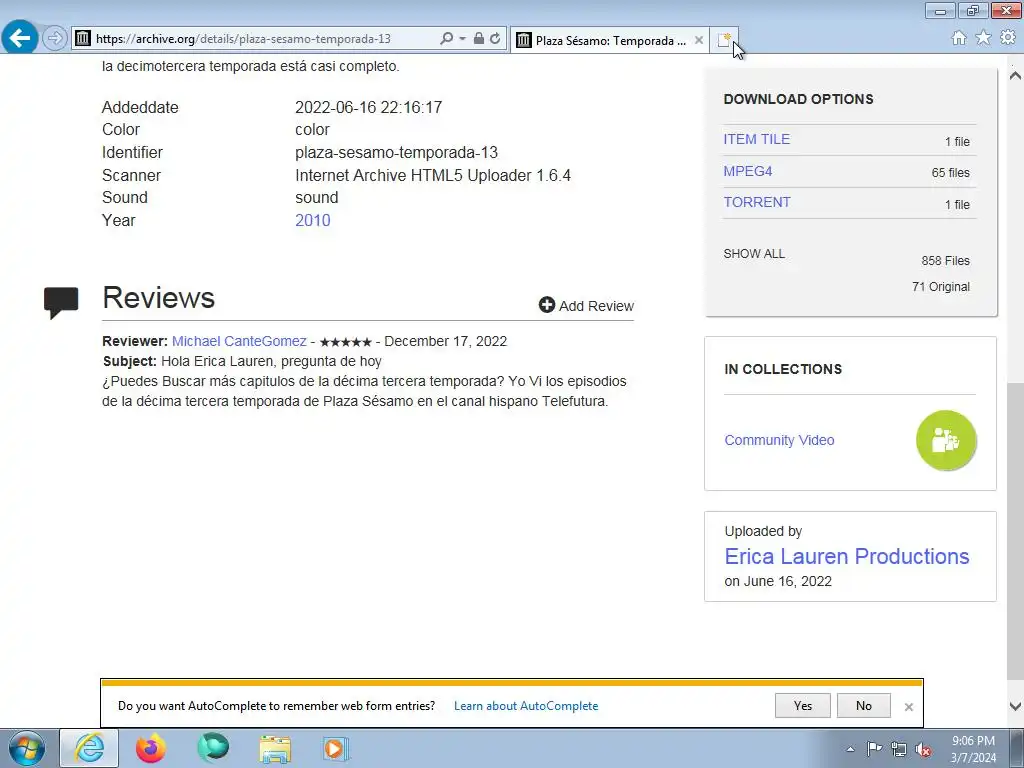1024x768 pixels.
Task: Click the '65 files' count text
Action: click(950, 172)
